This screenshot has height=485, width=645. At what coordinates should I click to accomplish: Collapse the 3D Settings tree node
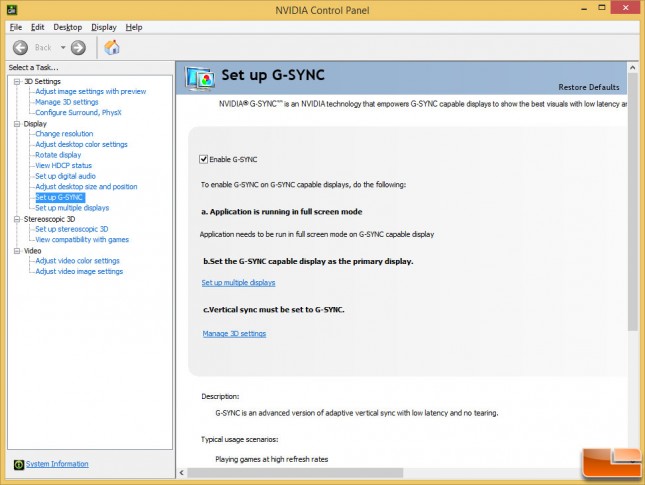coord(17,81)
